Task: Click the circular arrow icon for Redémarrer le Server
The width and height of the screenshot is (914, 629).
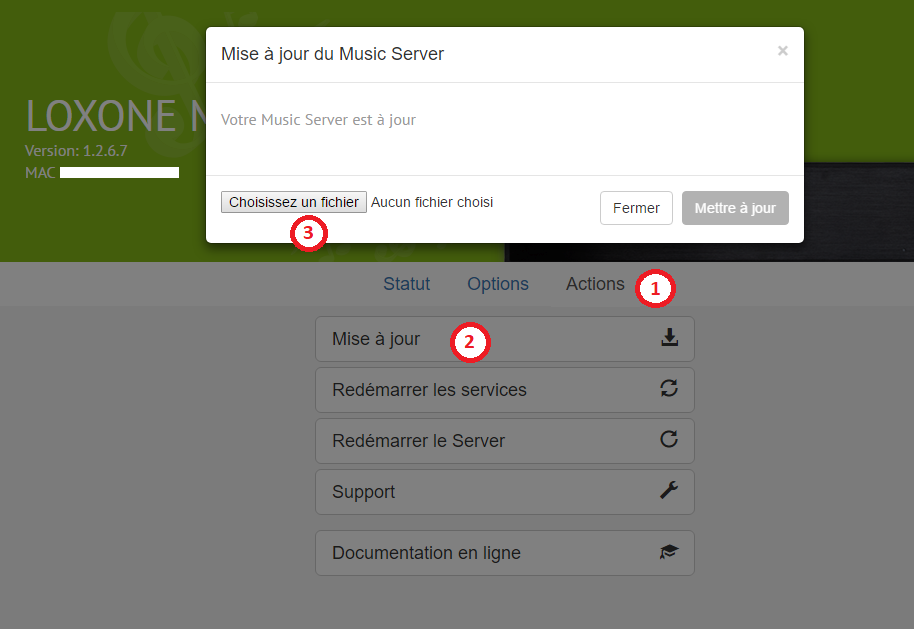Action: 669,440
